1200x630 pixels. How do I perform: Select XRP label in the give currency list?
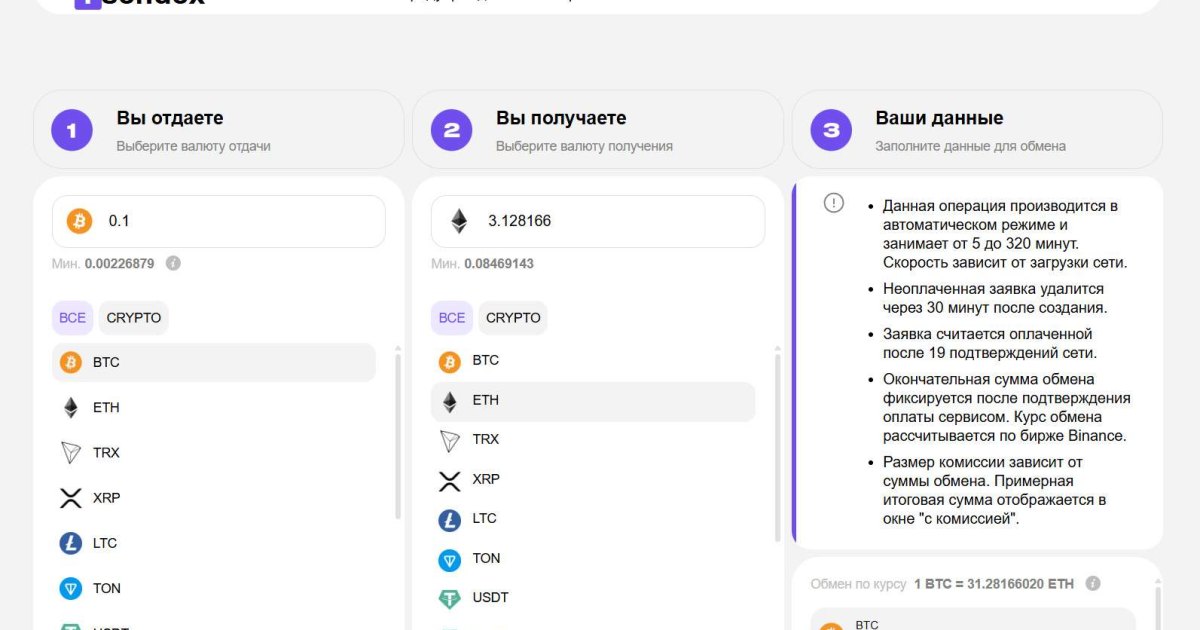coord(106,498)
